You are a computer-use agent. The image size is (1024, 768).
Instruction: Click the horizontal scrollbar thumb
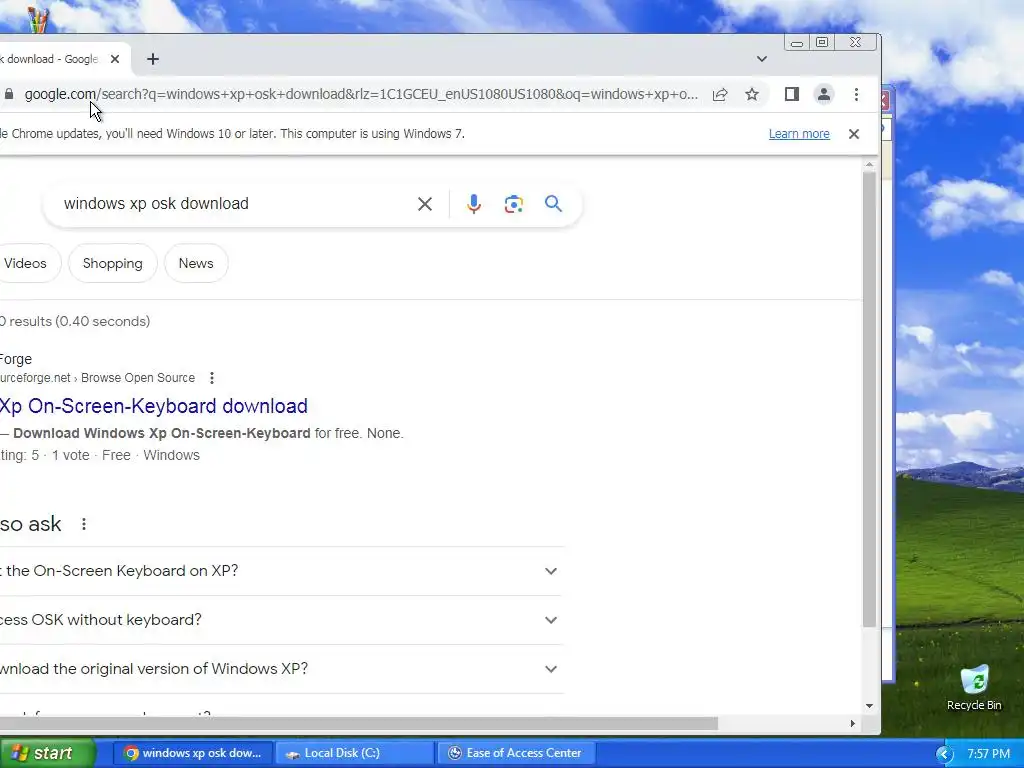[x=359, y=724]
